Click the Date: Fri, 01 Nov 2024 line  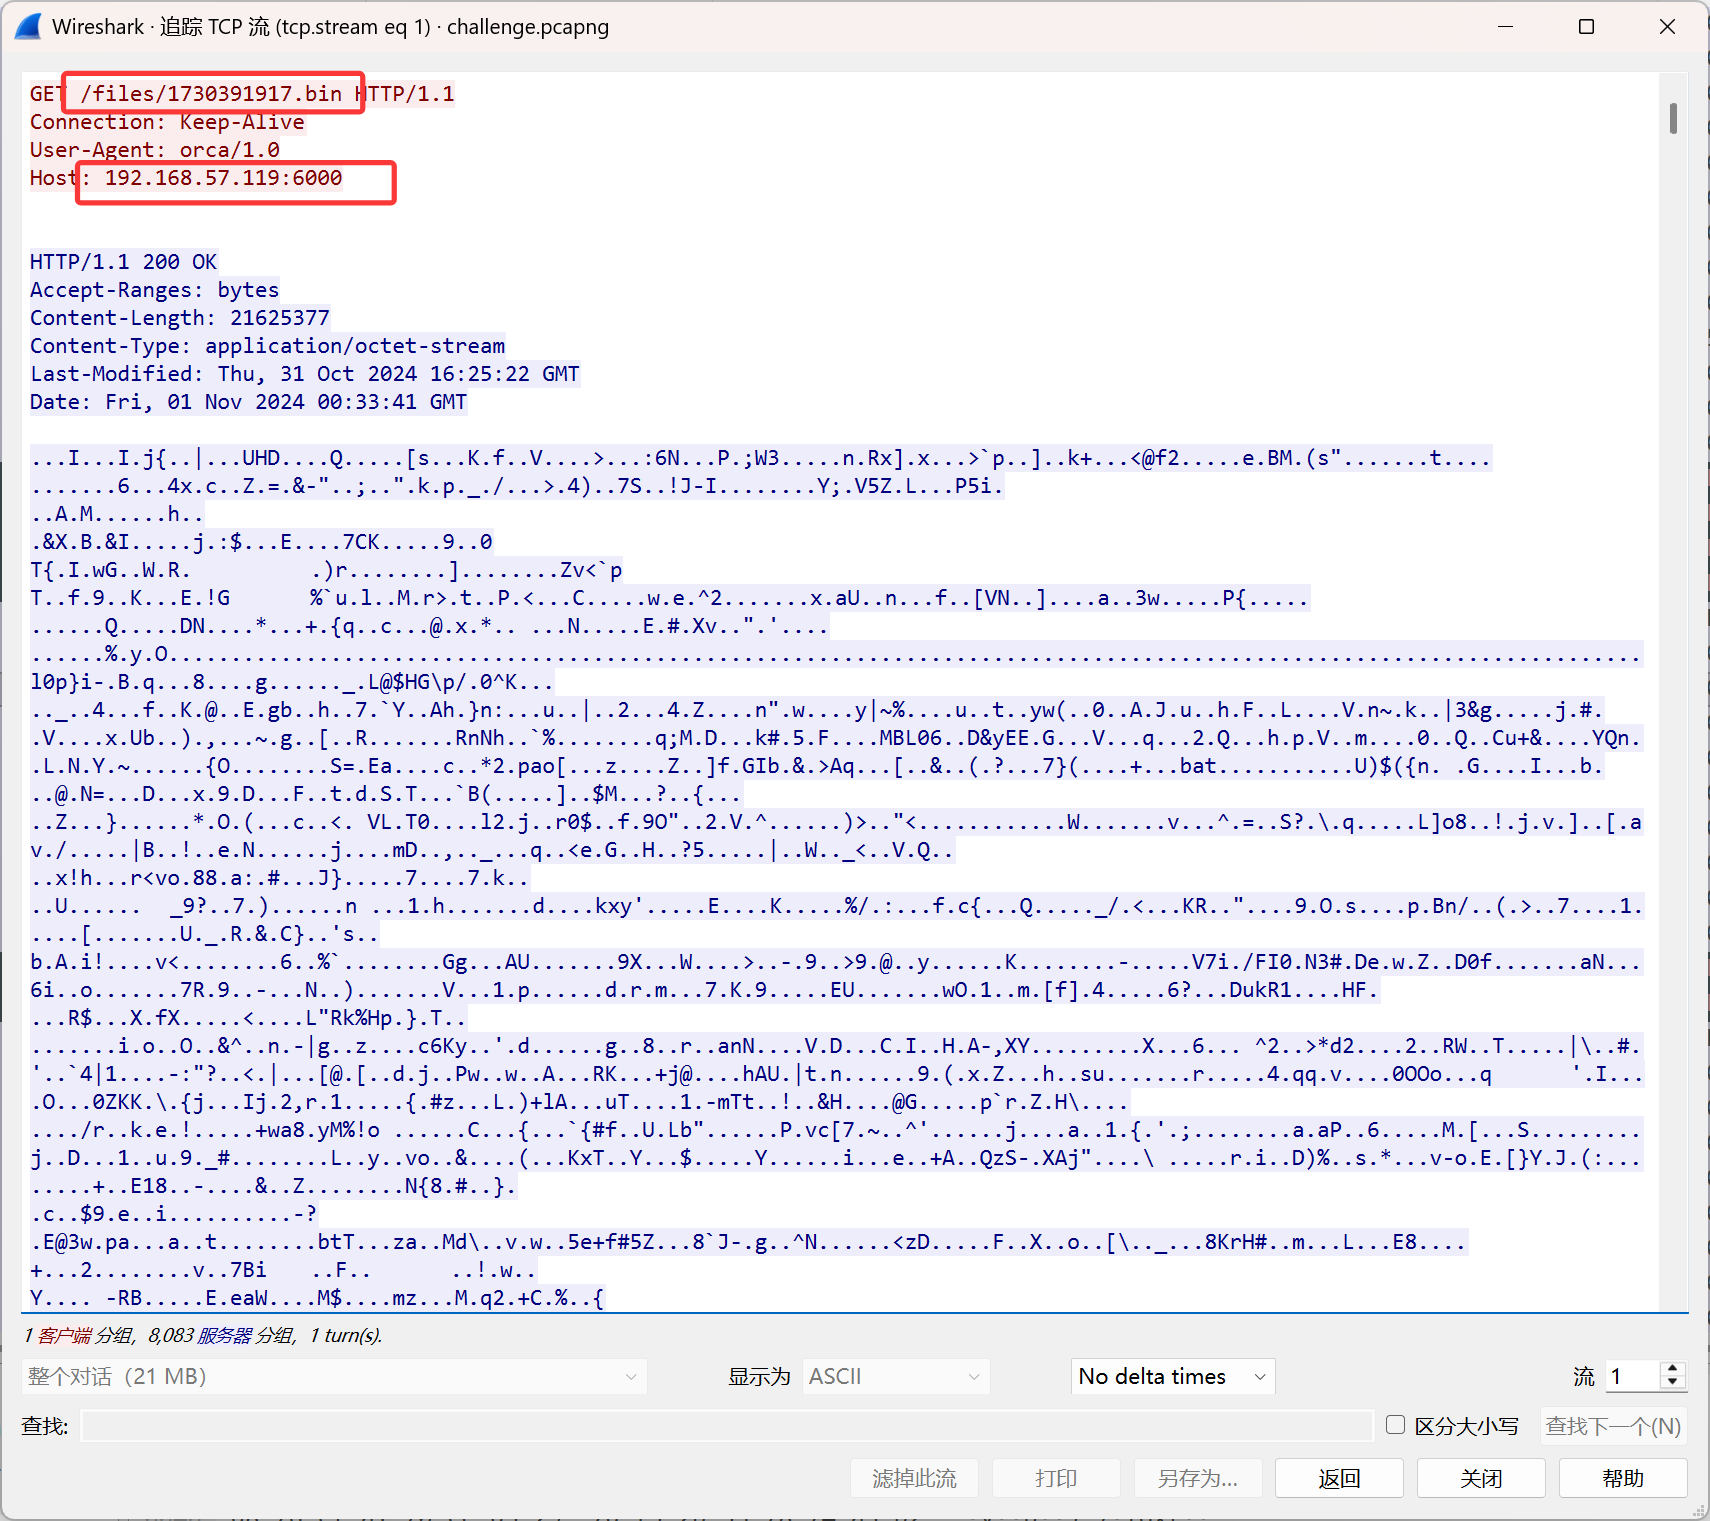tap(249, 402)
